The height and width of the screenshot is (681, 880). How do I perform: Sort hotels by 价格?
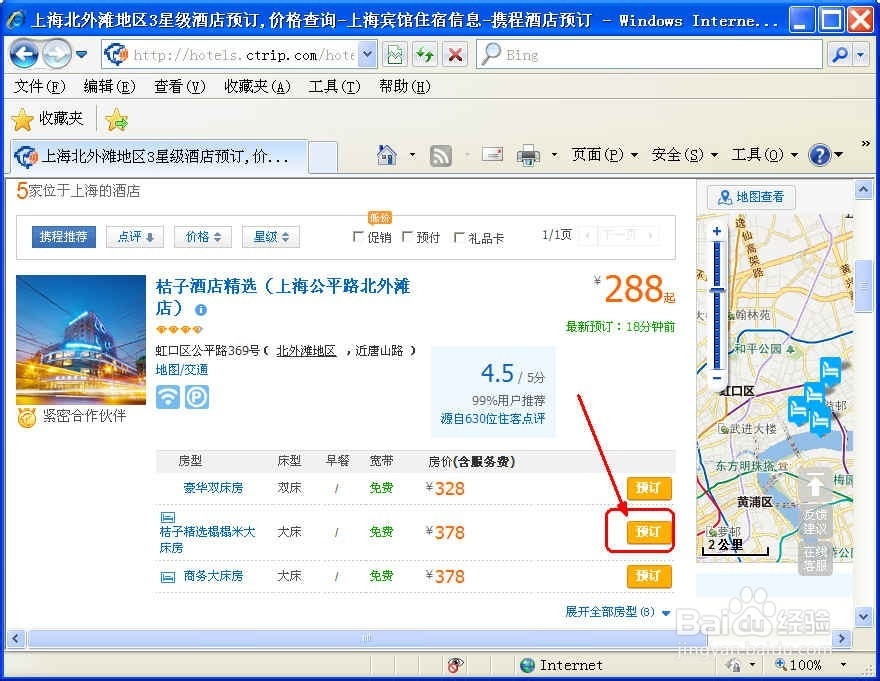tap(203, 237)
